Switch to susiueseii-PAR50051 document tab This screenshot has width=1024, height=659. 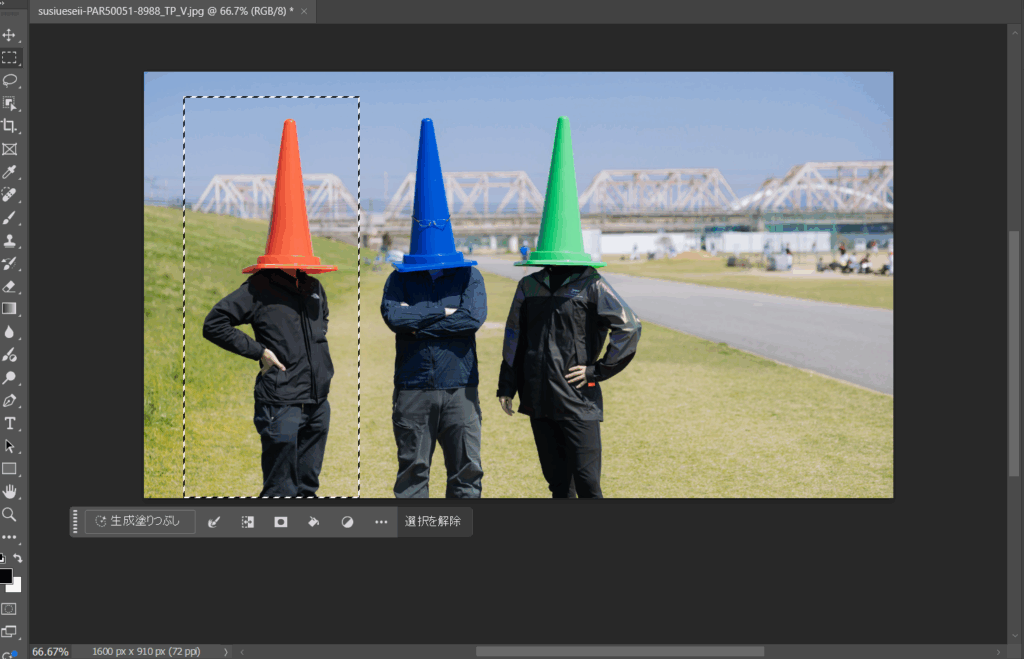(165, 11)
